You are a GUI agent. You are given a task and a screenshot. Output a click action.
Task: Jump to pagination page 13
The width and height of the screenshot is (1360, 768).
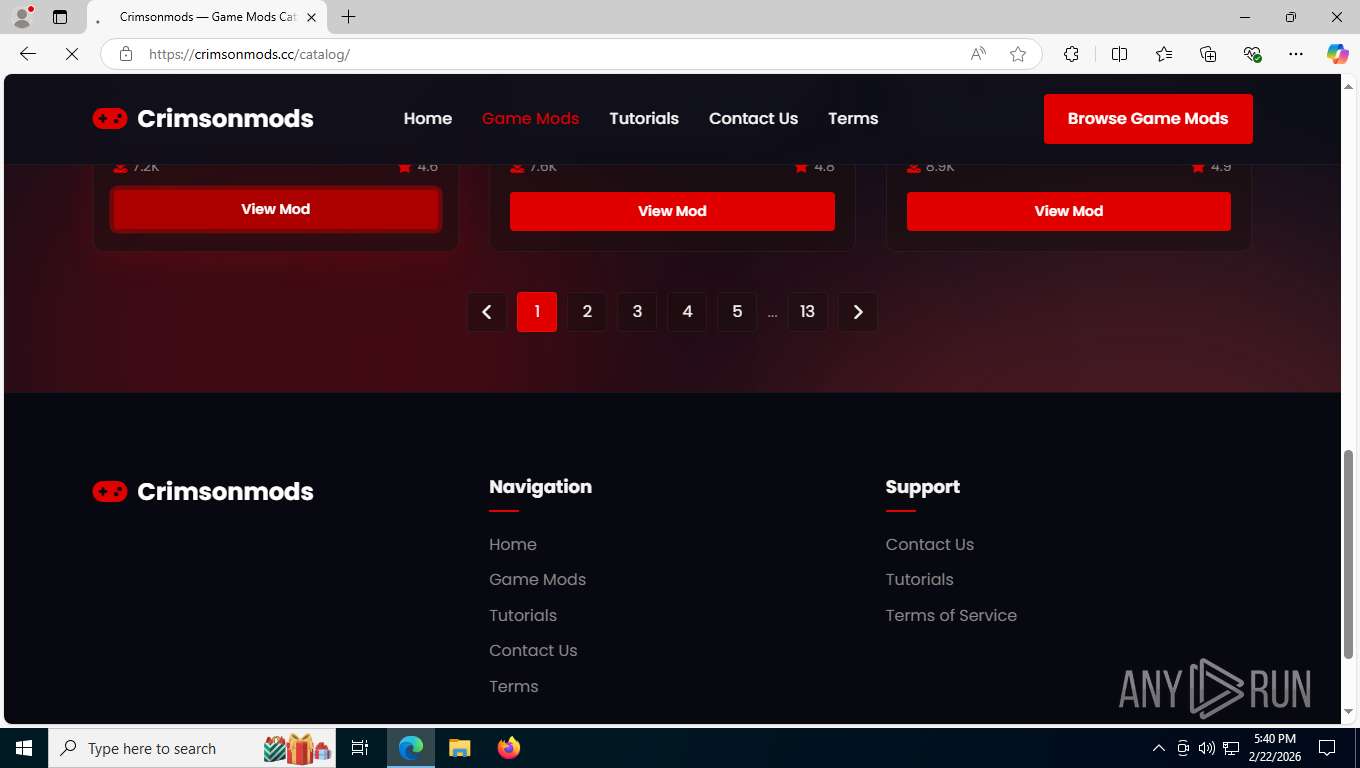click(x=807, y=312)
